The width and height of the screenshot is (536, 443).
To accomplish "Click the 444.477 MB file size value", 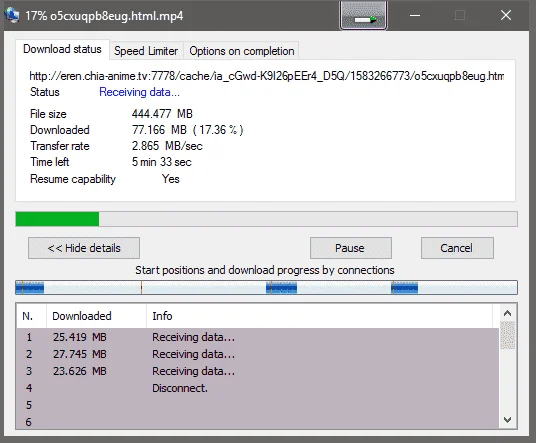I will [x=162, y=114].
